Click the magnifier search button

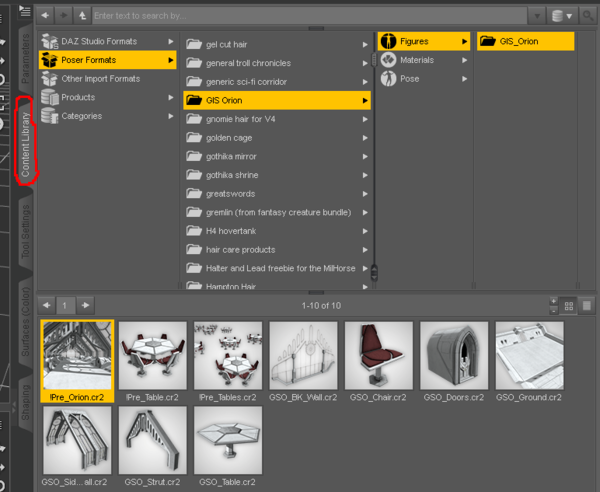[587, 16]
